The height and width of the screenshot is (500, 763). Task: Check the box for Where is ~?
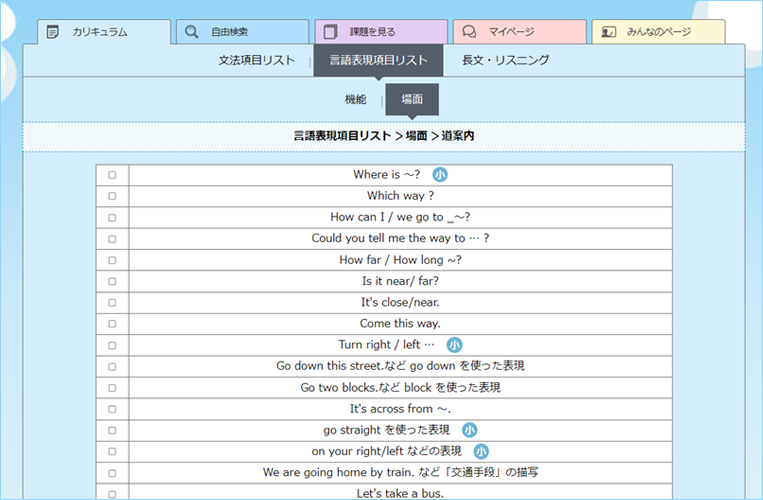tap(112, 175)
